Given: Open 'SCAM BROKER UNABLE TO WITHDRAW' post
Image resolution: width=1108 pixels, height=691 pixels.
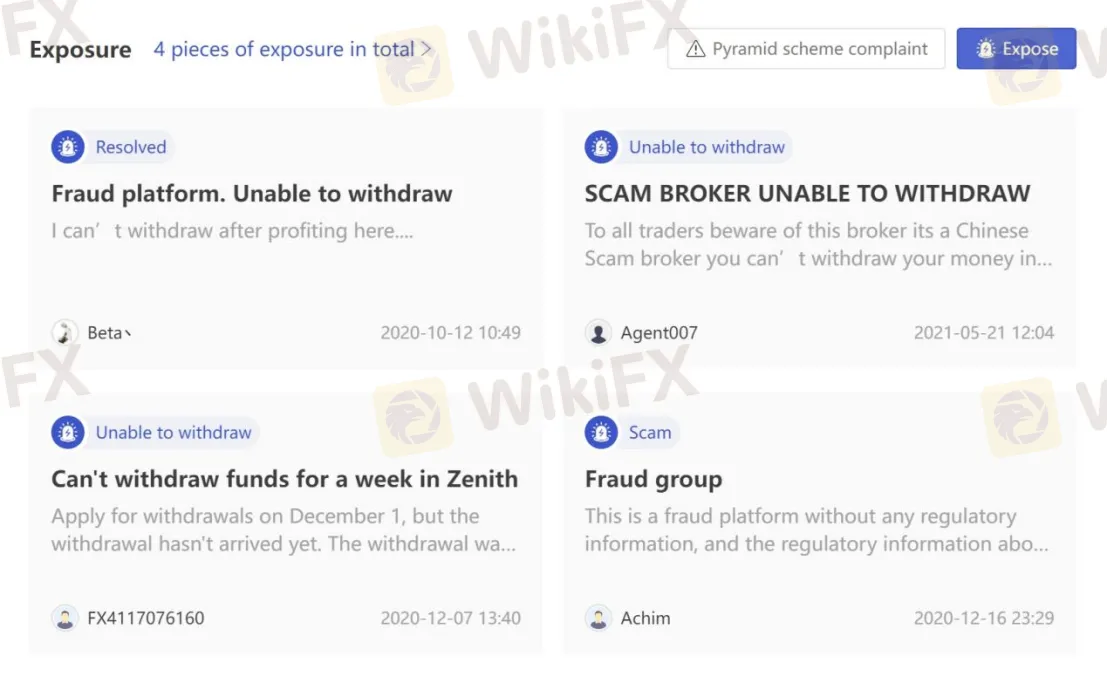Looking at the screenshot, I should 807,194.
